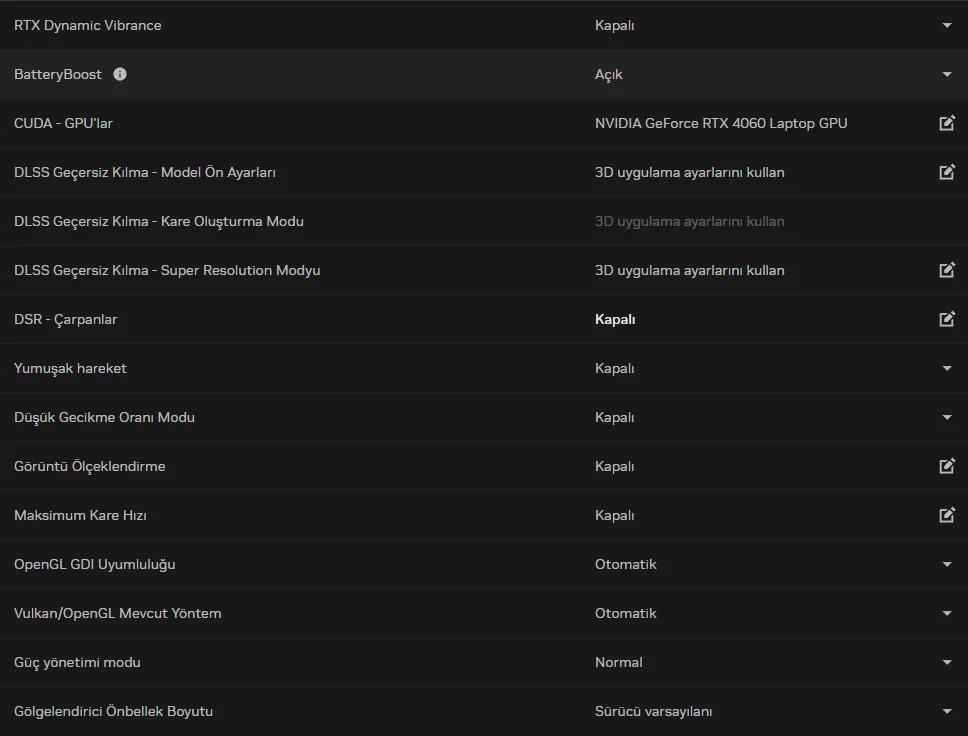Expand the OpenGL GDI Uyumluluğu dropdown
Image resolution: width=968 pixels, height=736 pixels.
[947, 564]
